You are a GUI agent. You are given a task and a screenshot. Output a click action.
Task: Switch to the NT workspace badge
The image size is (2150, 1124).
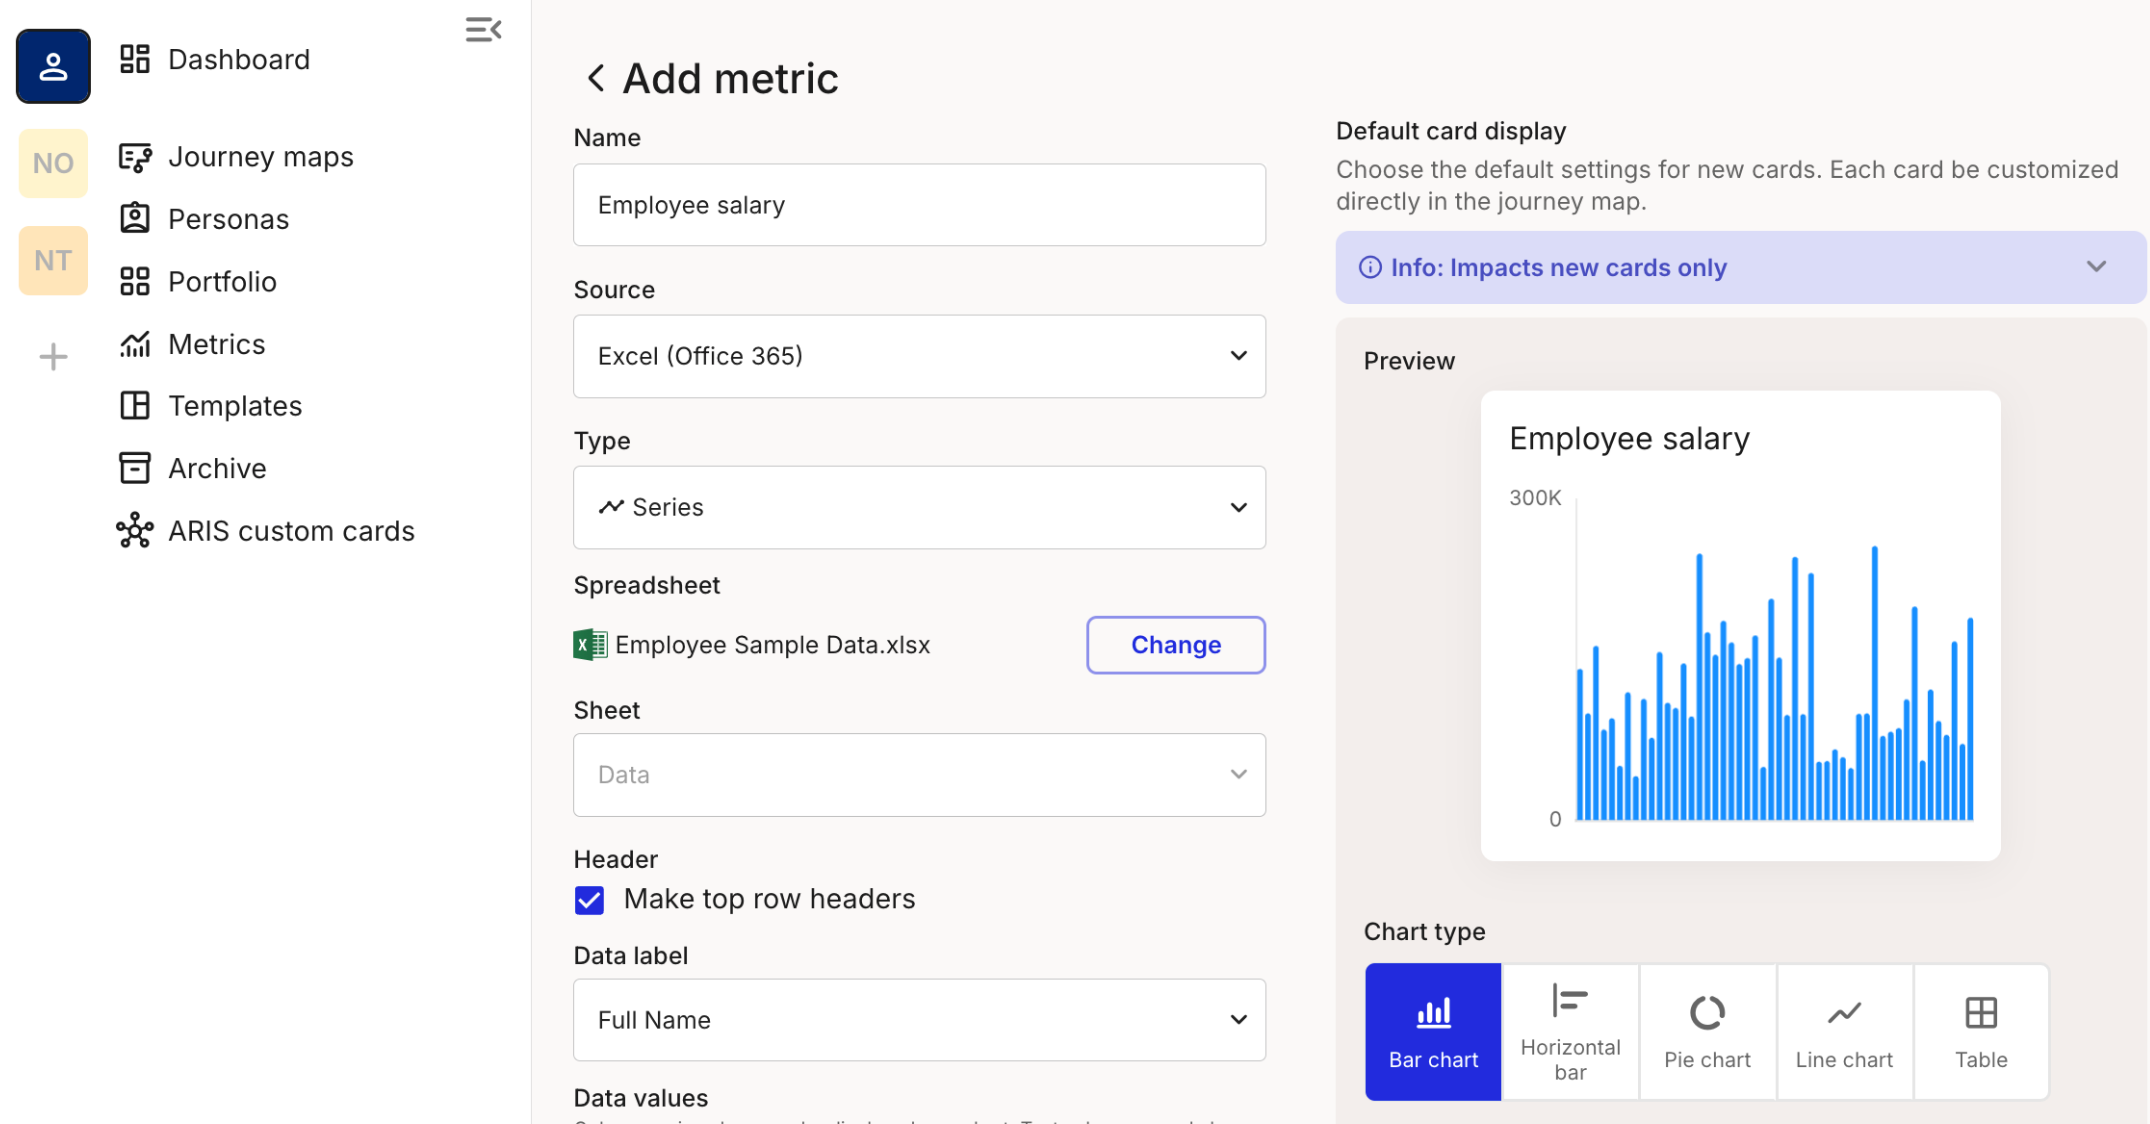pos(53,261)
